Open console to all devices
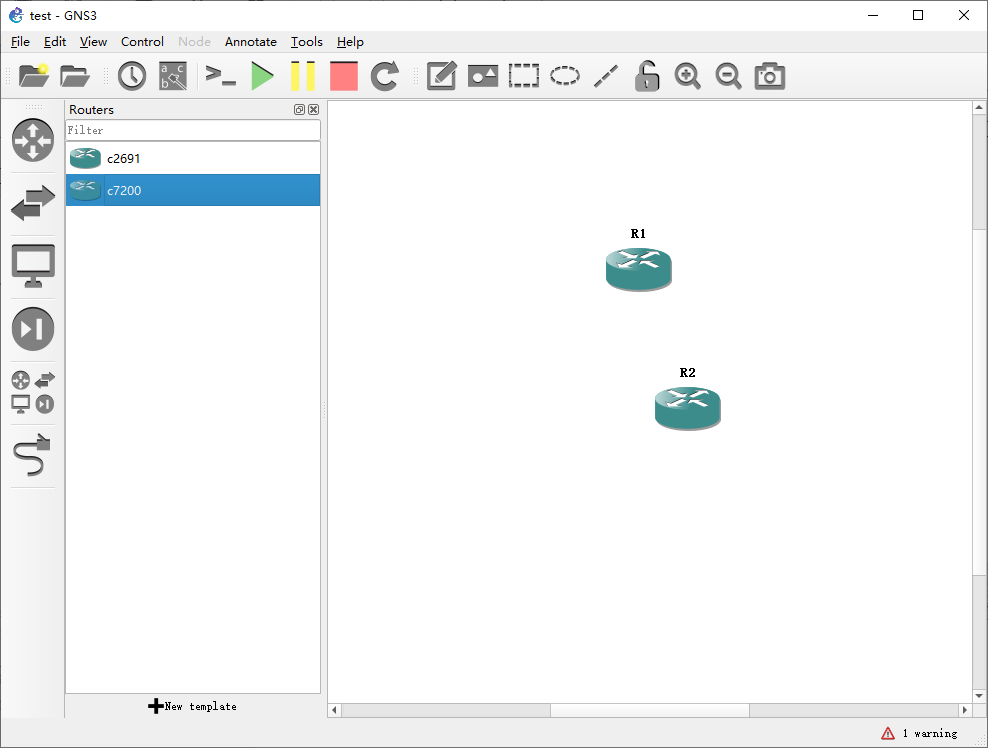988x748 pixels. (x=221, y=76)
